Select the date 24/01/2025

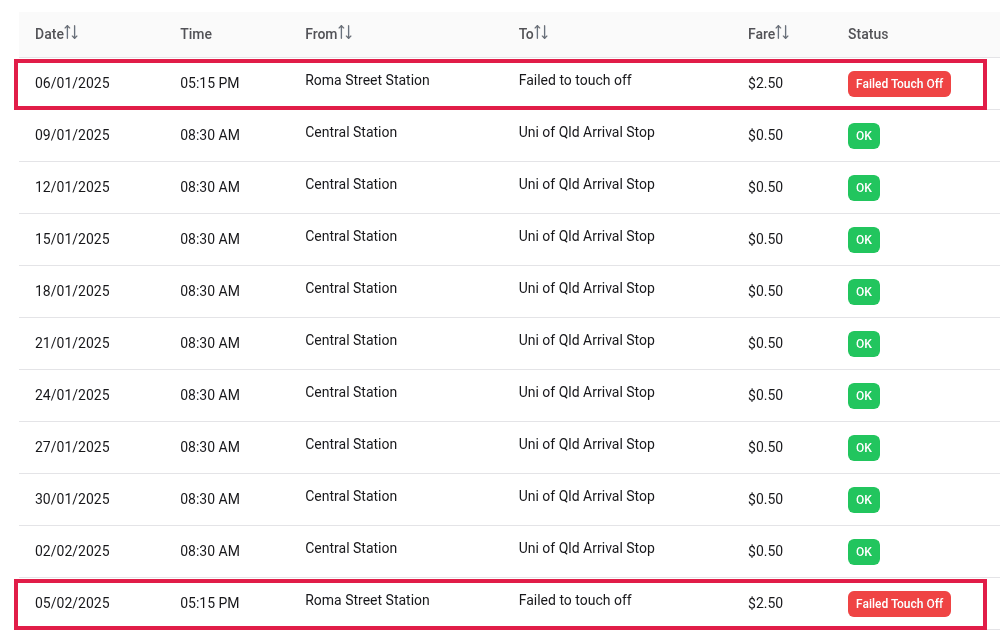pyautogui.click(x=72, y=395)
